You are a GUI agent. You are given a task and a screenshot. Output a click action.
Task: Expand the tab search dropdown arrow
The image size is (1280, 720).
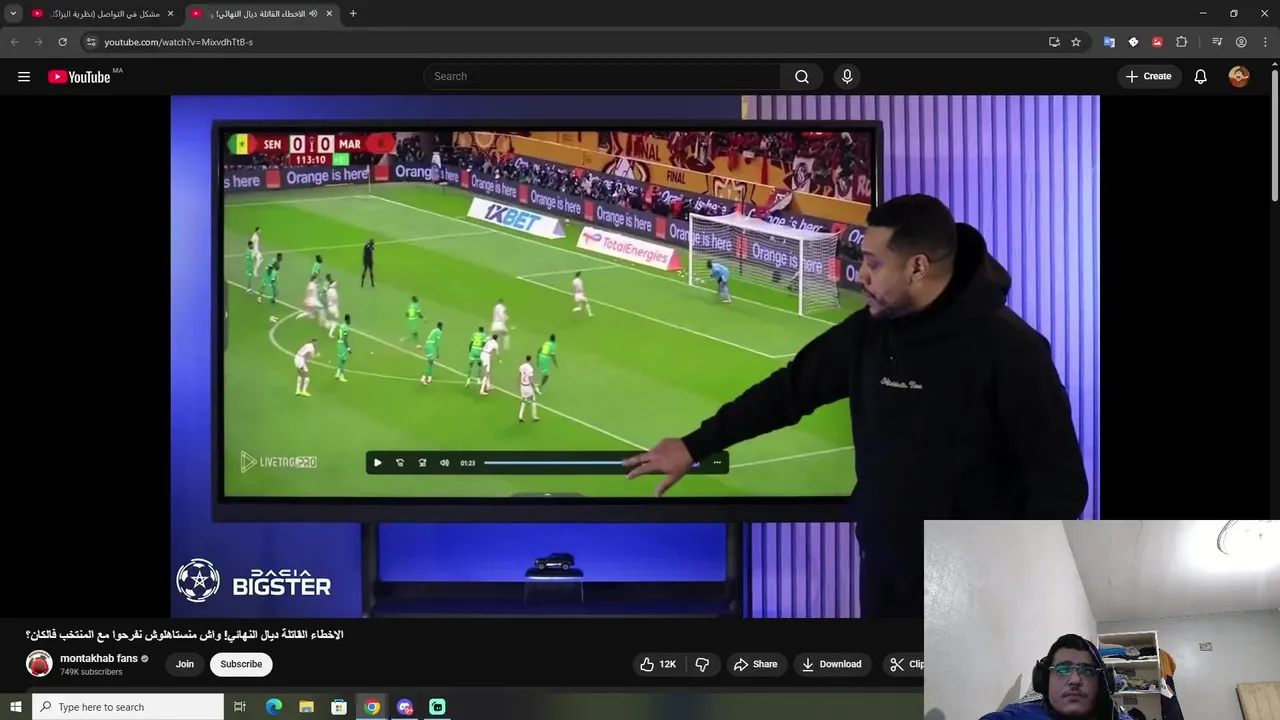(x=13, y=14)
